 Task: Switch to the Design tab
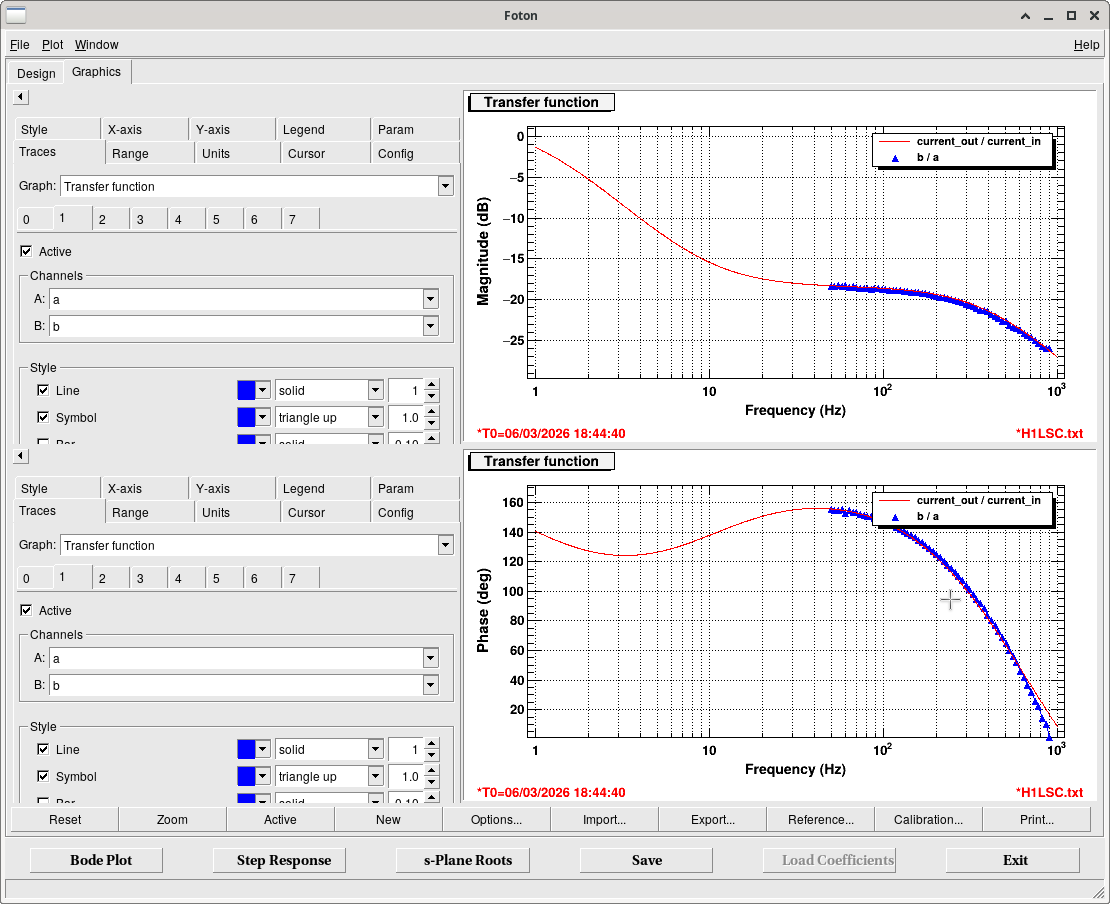(x=36, y=74)
